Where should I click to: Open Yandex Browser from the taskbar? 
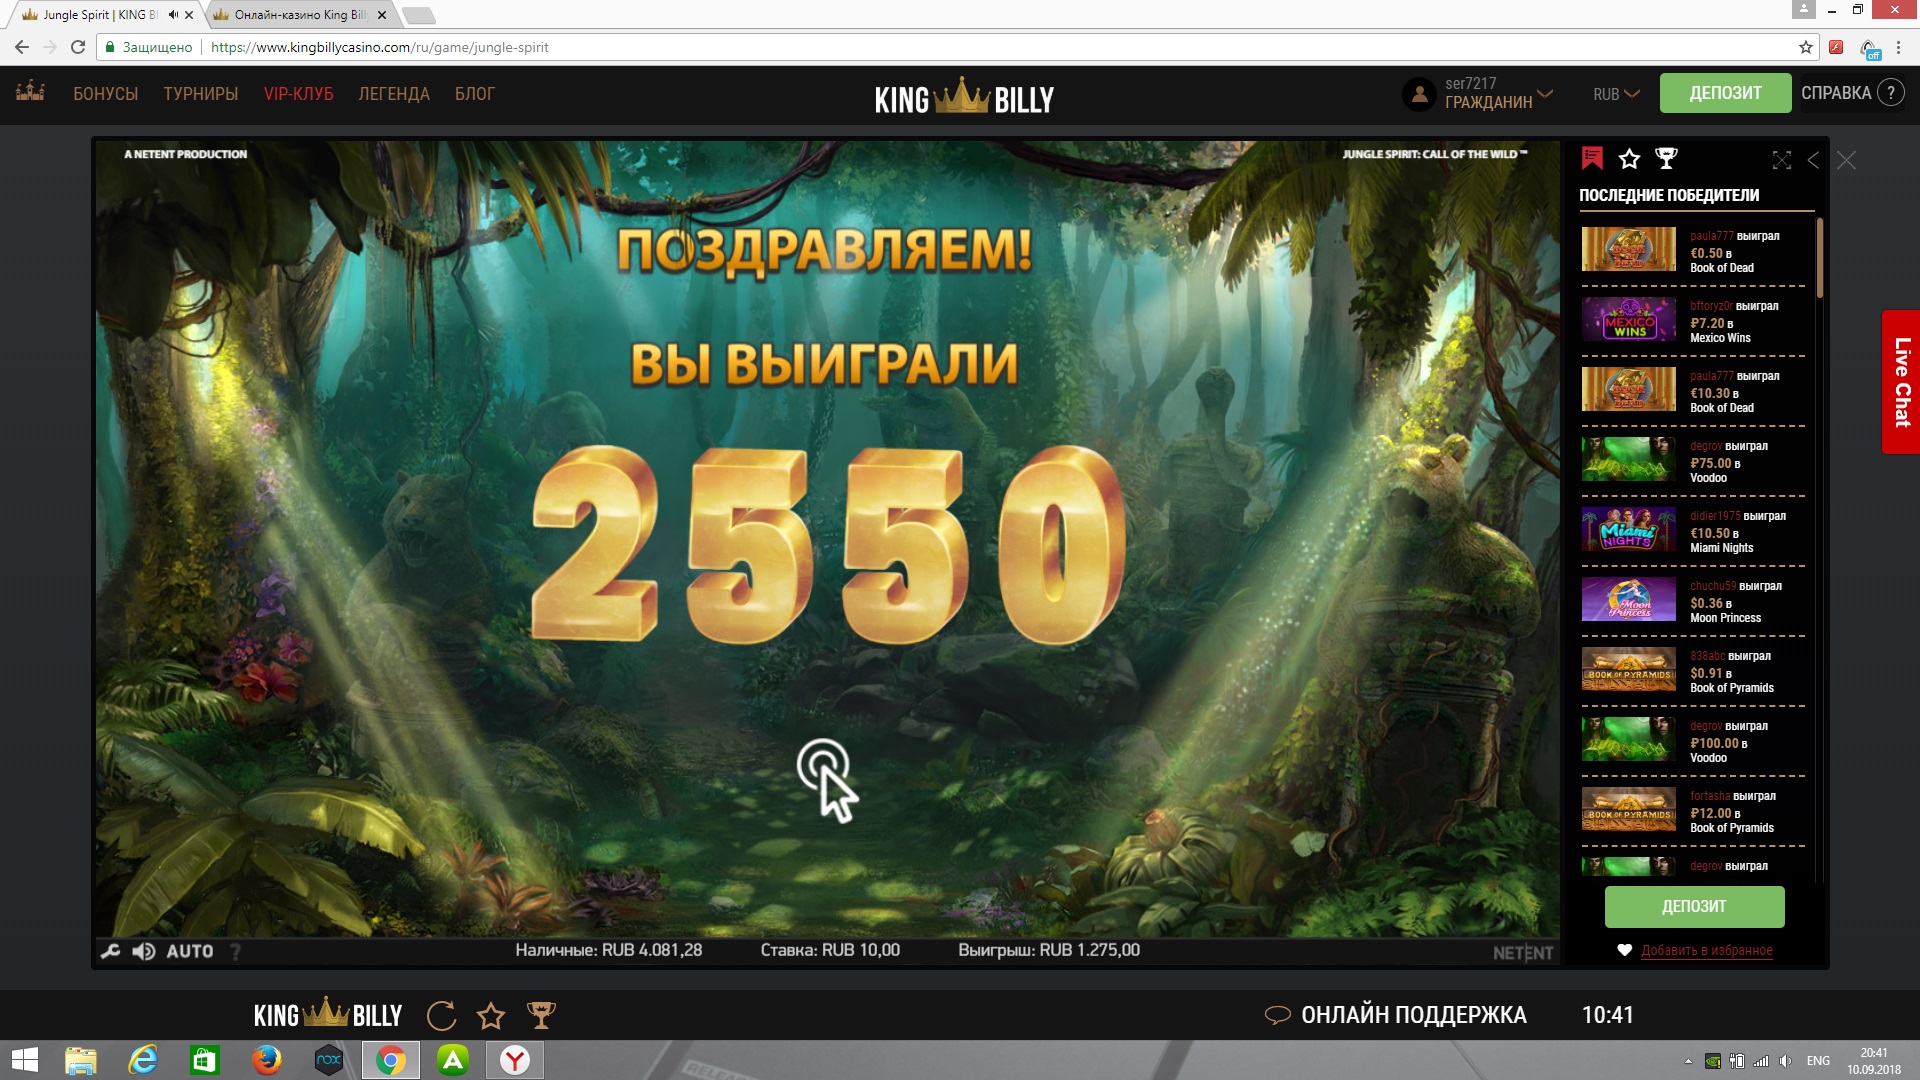(515, 1060)
